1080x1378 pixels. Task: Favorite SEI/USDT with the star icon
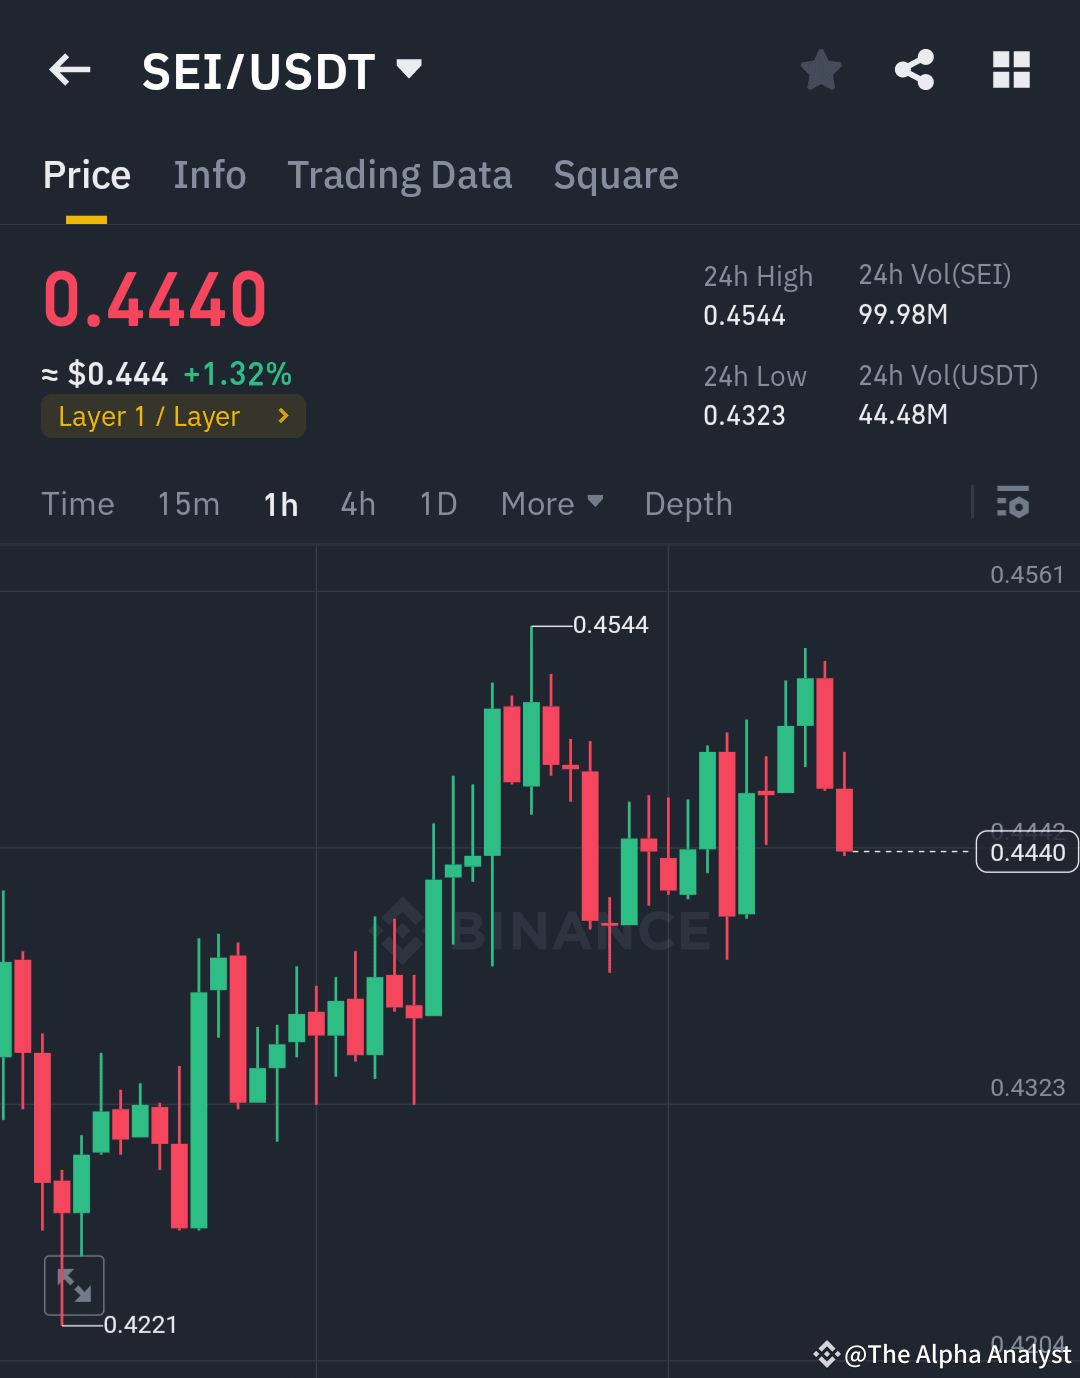pyautogui.click(x=820, y=69)
